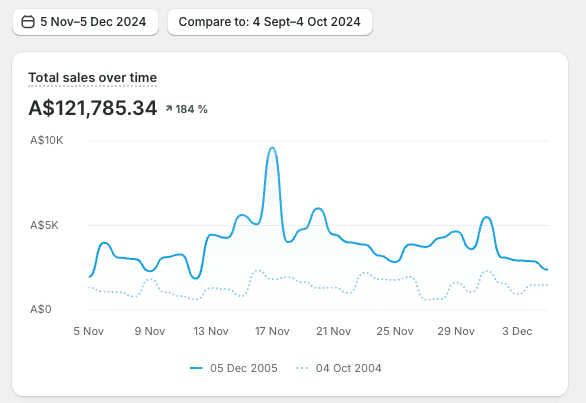This screenshot has height=403, width=586.
Task: Click the 29 Nov x-axis label
Action: point(456,331)
